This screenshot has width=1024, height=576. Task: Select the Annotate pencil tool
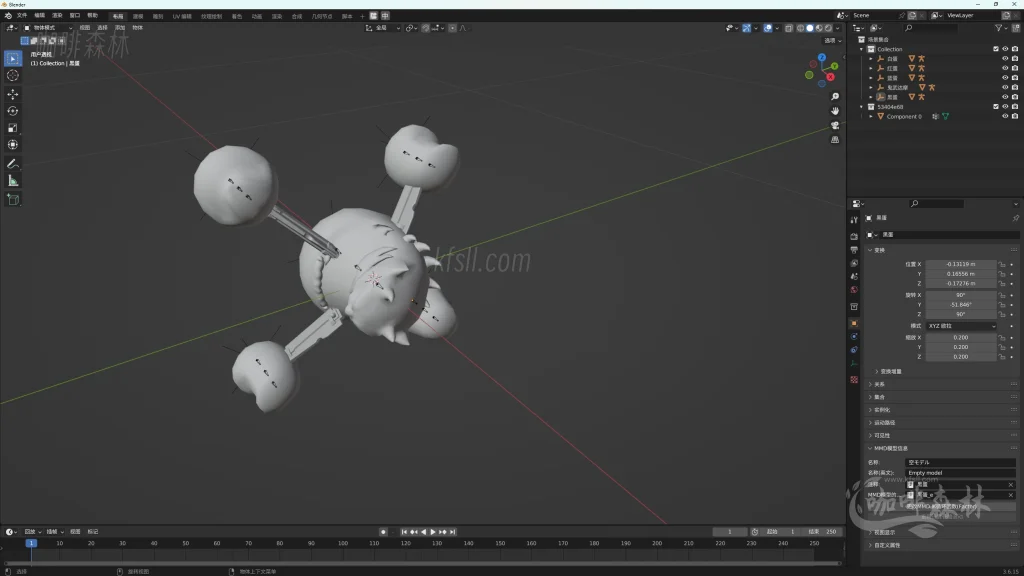point(13,163)
